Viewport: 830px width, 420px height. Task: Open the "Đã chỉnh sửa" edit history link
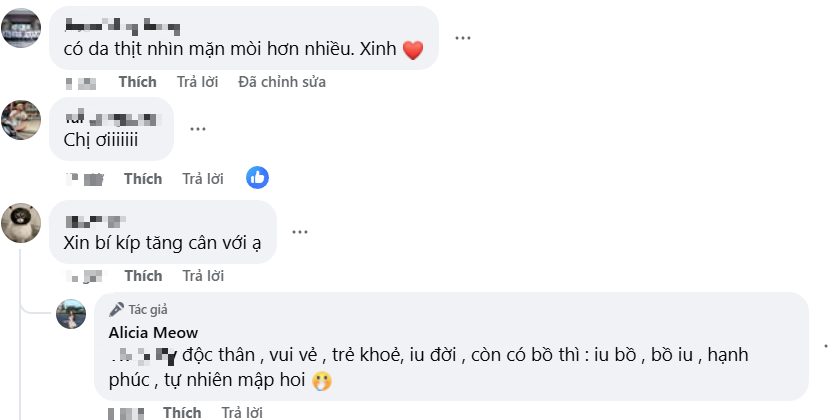tap(282, 82)
